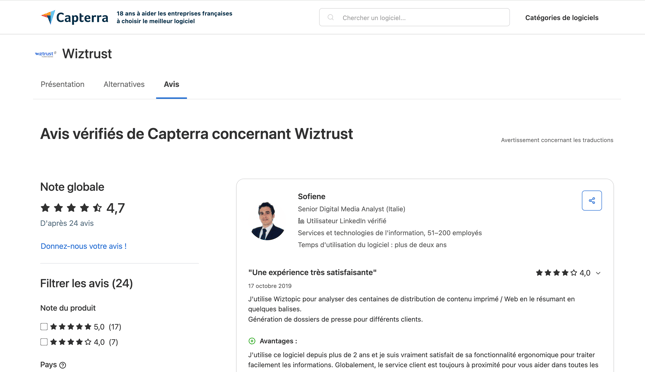
Task: Click Donnez-nous votre avis link
Action: [84, 246]
